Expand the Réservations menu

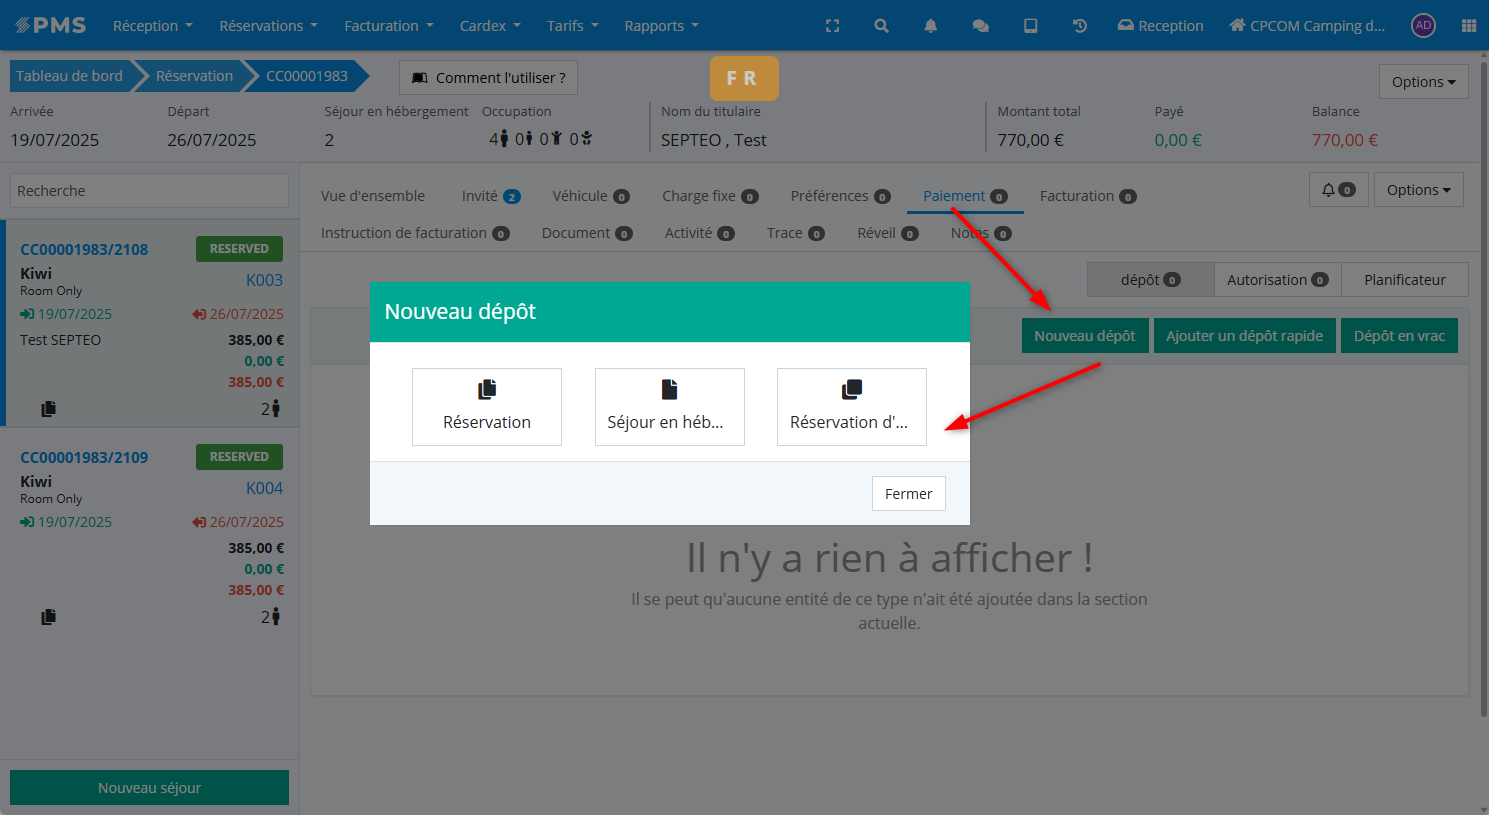tap(268, 26)
